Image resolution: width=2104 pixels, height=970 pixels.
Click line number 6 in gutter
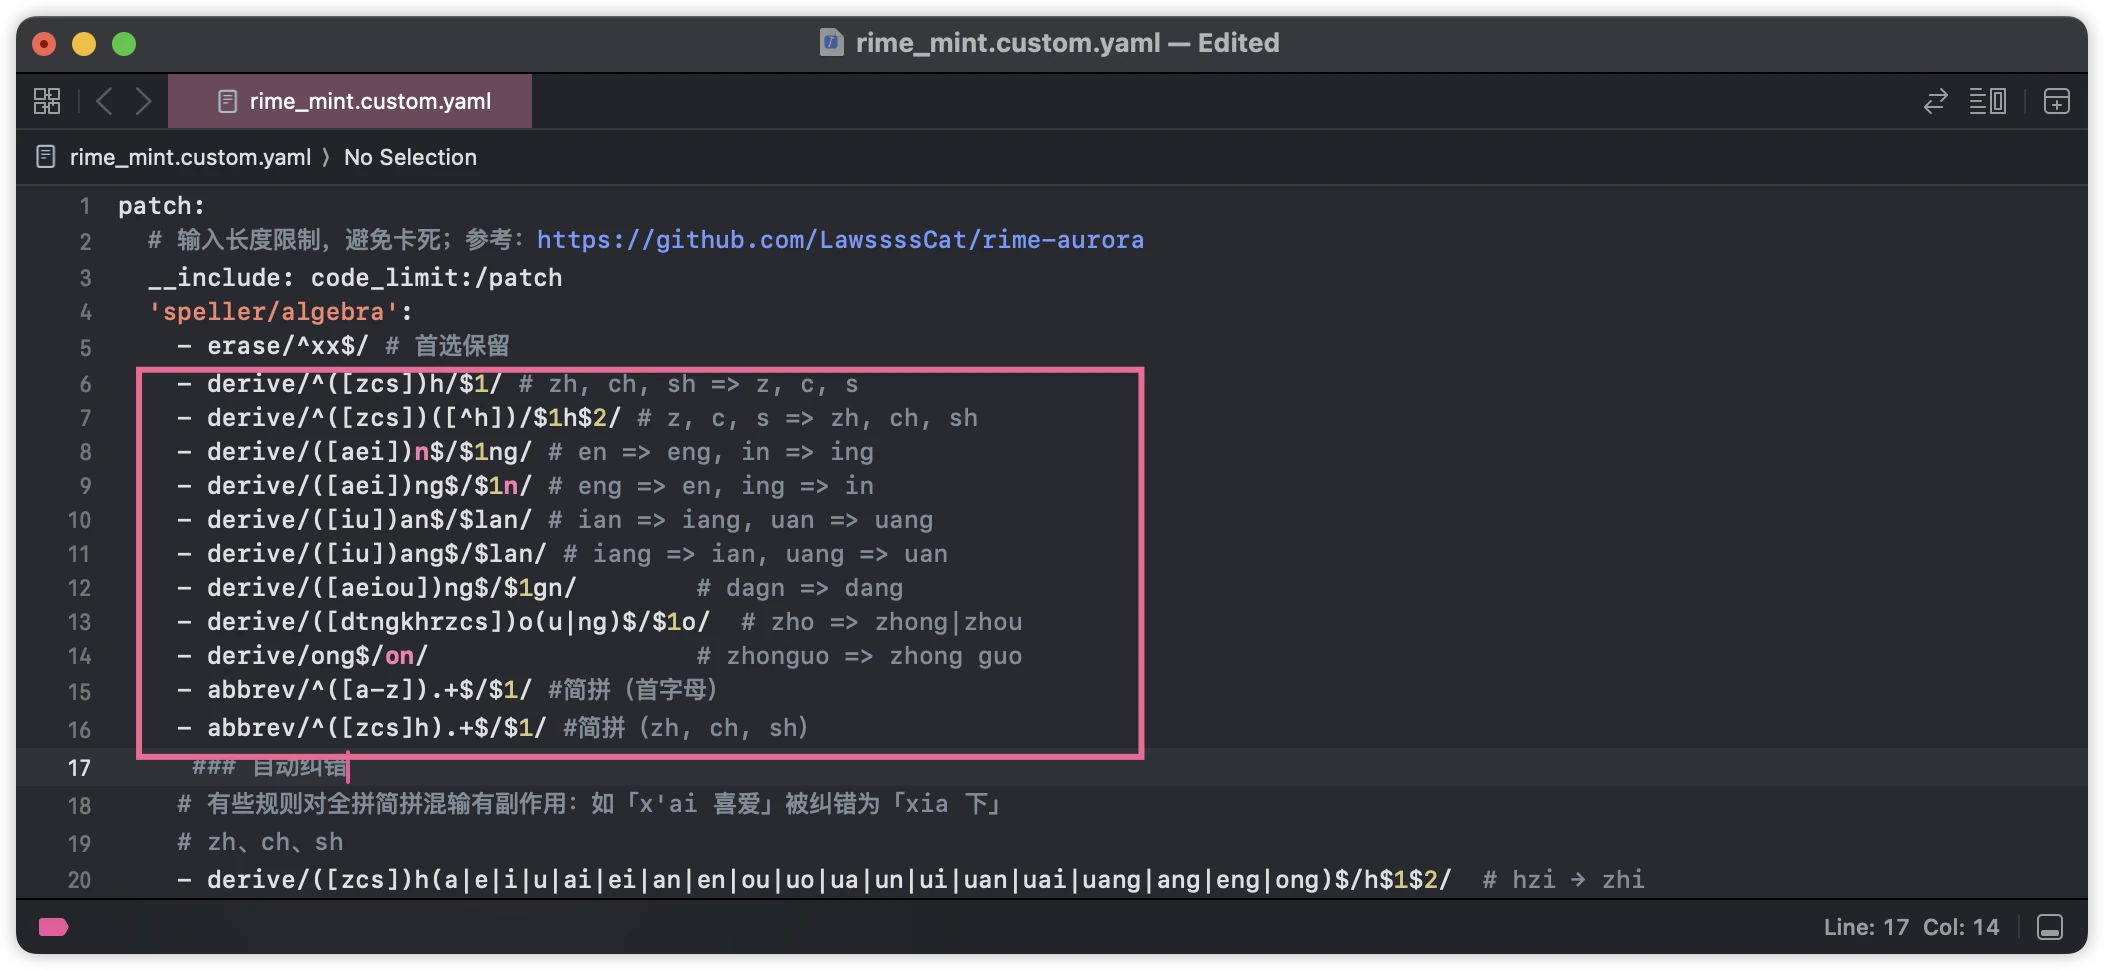click(85, 384)
